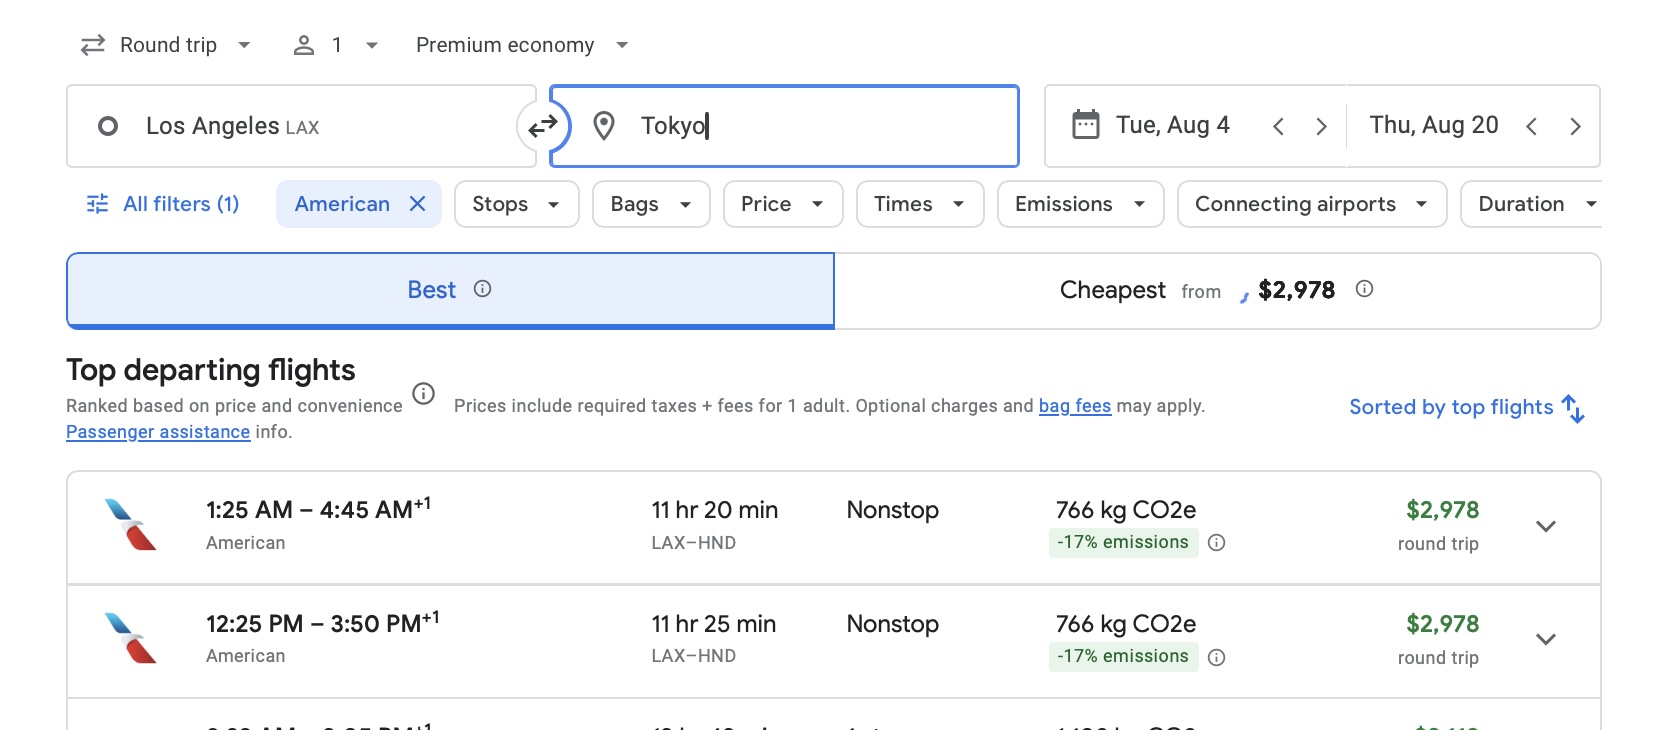Edit the Los Angeles origin field
The width and height of the screenshot is (1662, 730).
click(301, 126)
